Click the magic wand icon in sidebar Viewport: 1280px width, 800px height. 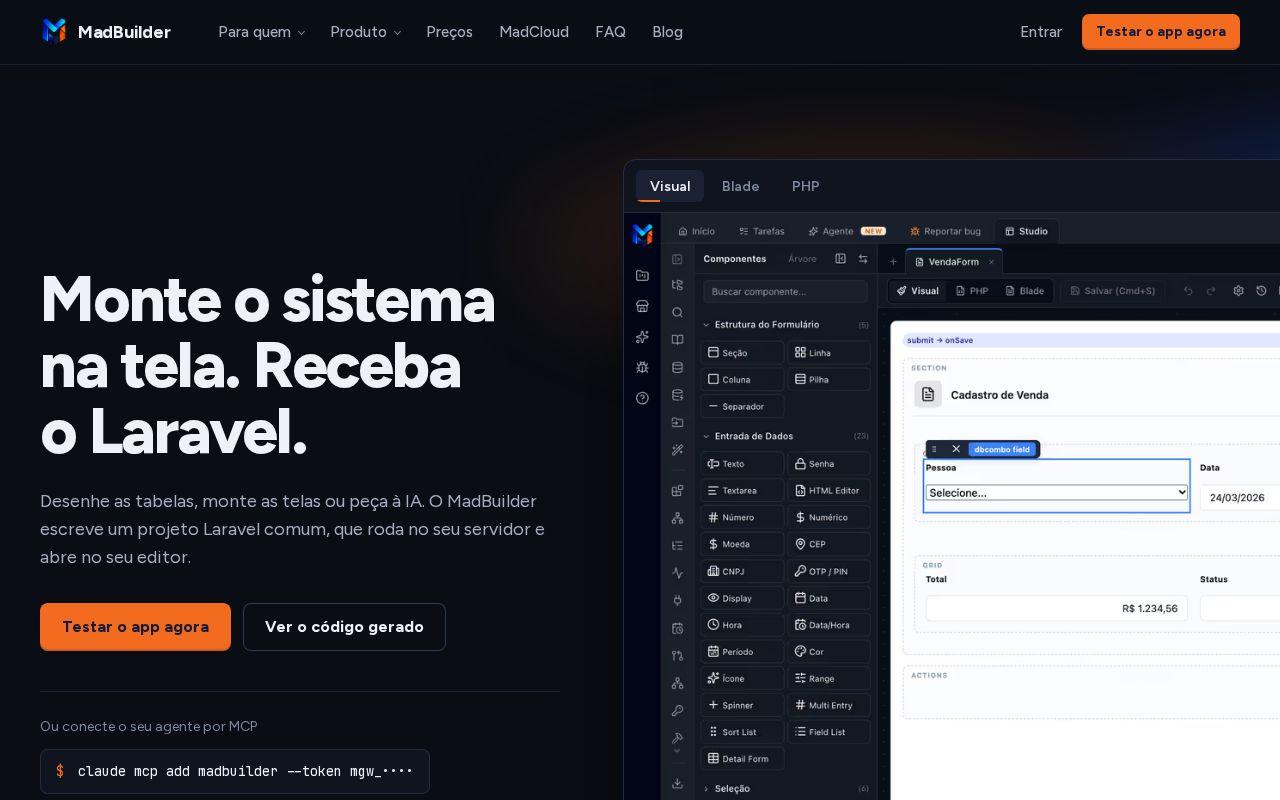(677, 450)
